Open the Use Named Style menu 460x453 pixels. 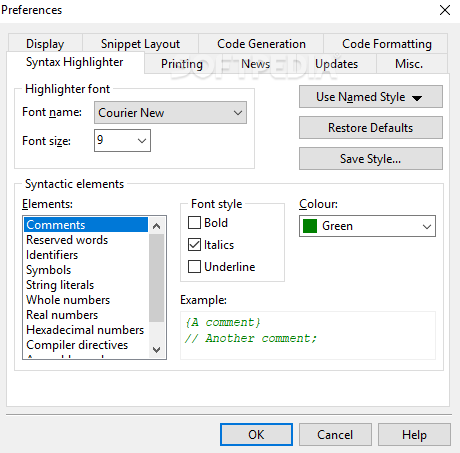point(371,97)
